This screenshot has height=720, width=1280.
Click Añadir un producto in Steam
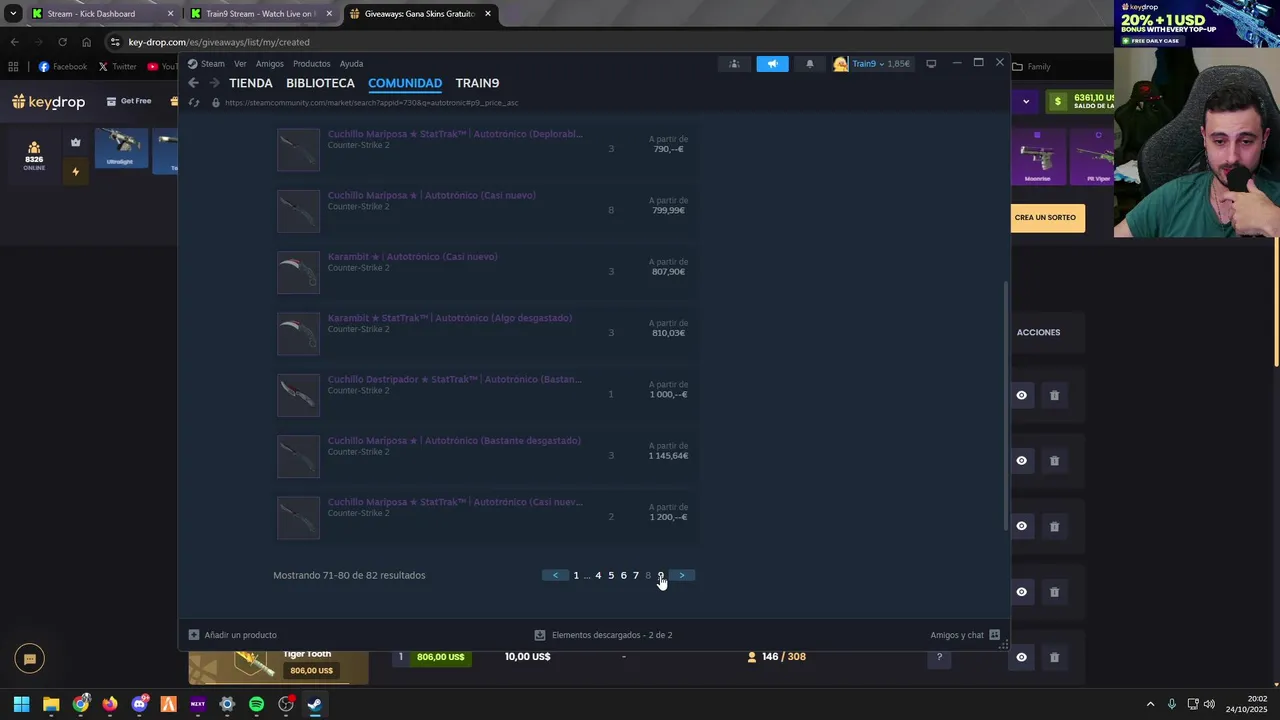[233, 635]
